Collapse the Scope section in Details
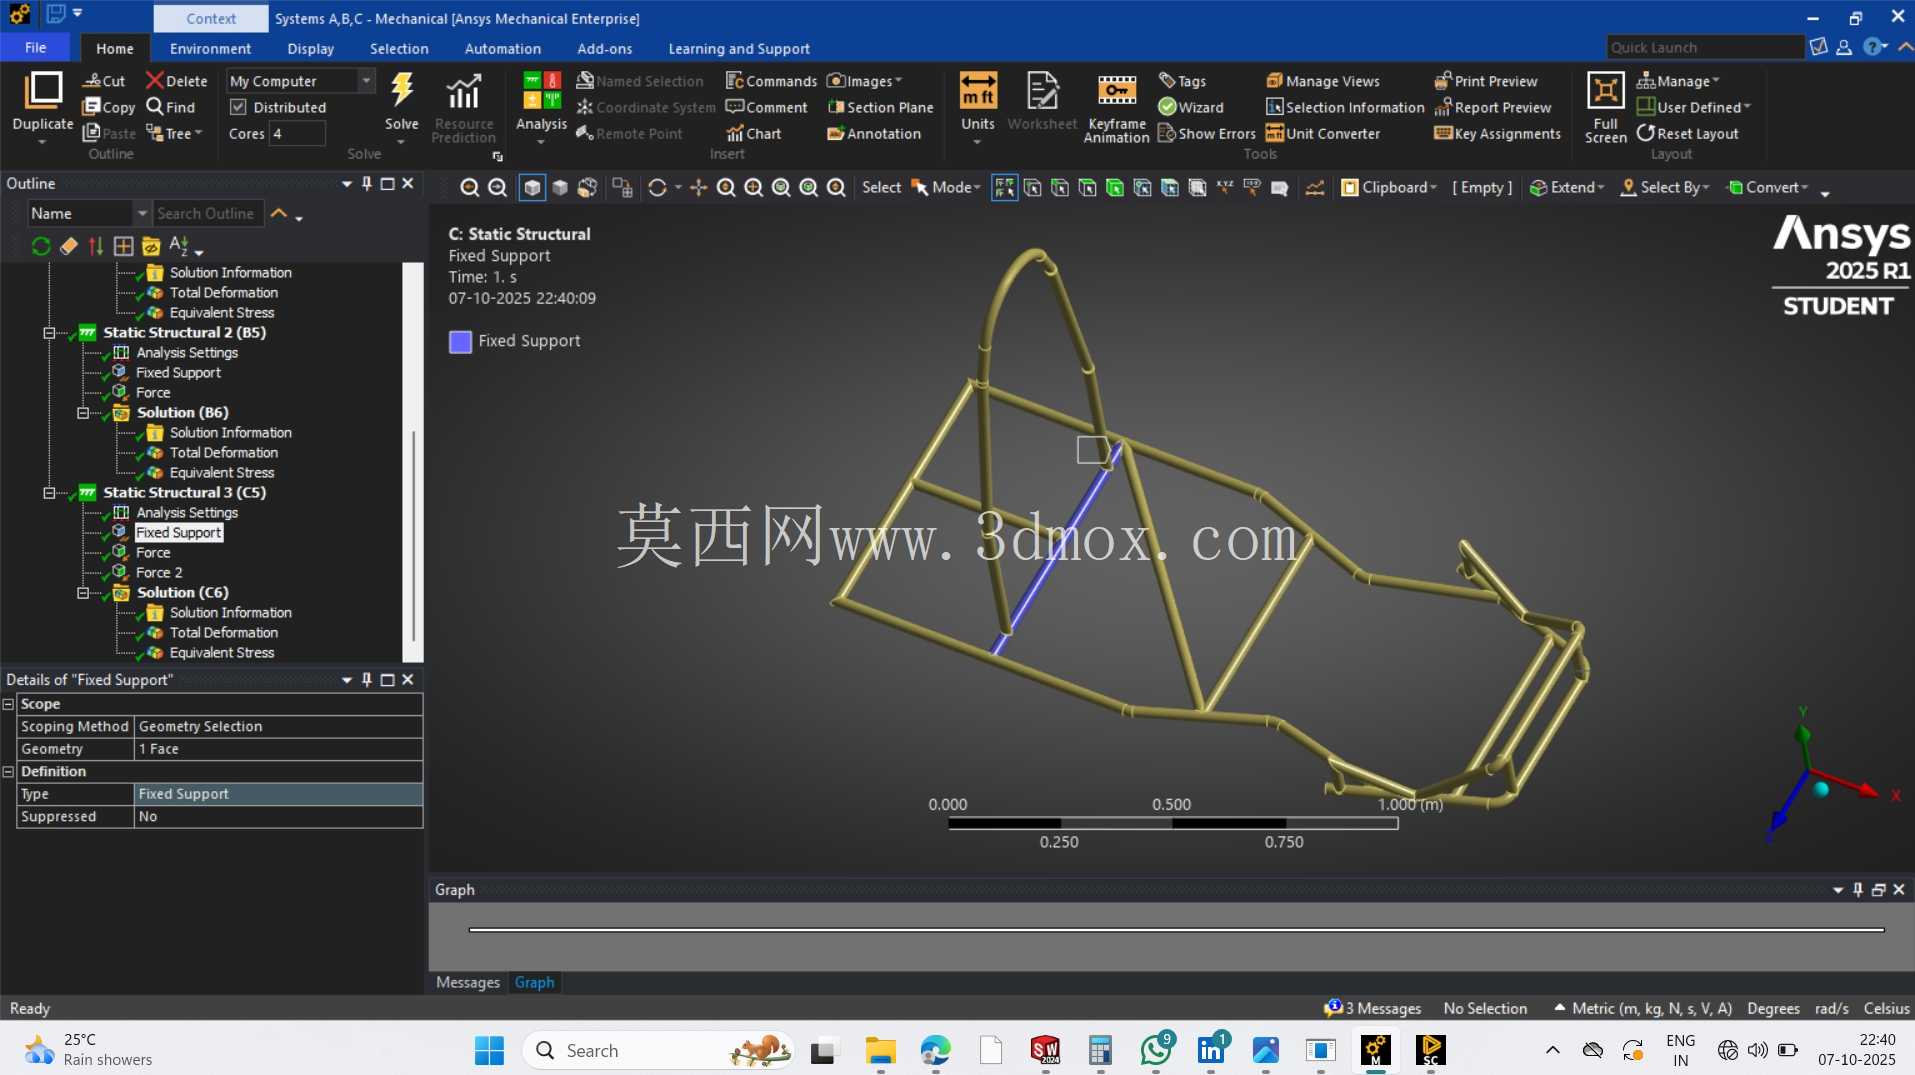The height and width of the screenshot is (1075, 1915). click(8, 703)
